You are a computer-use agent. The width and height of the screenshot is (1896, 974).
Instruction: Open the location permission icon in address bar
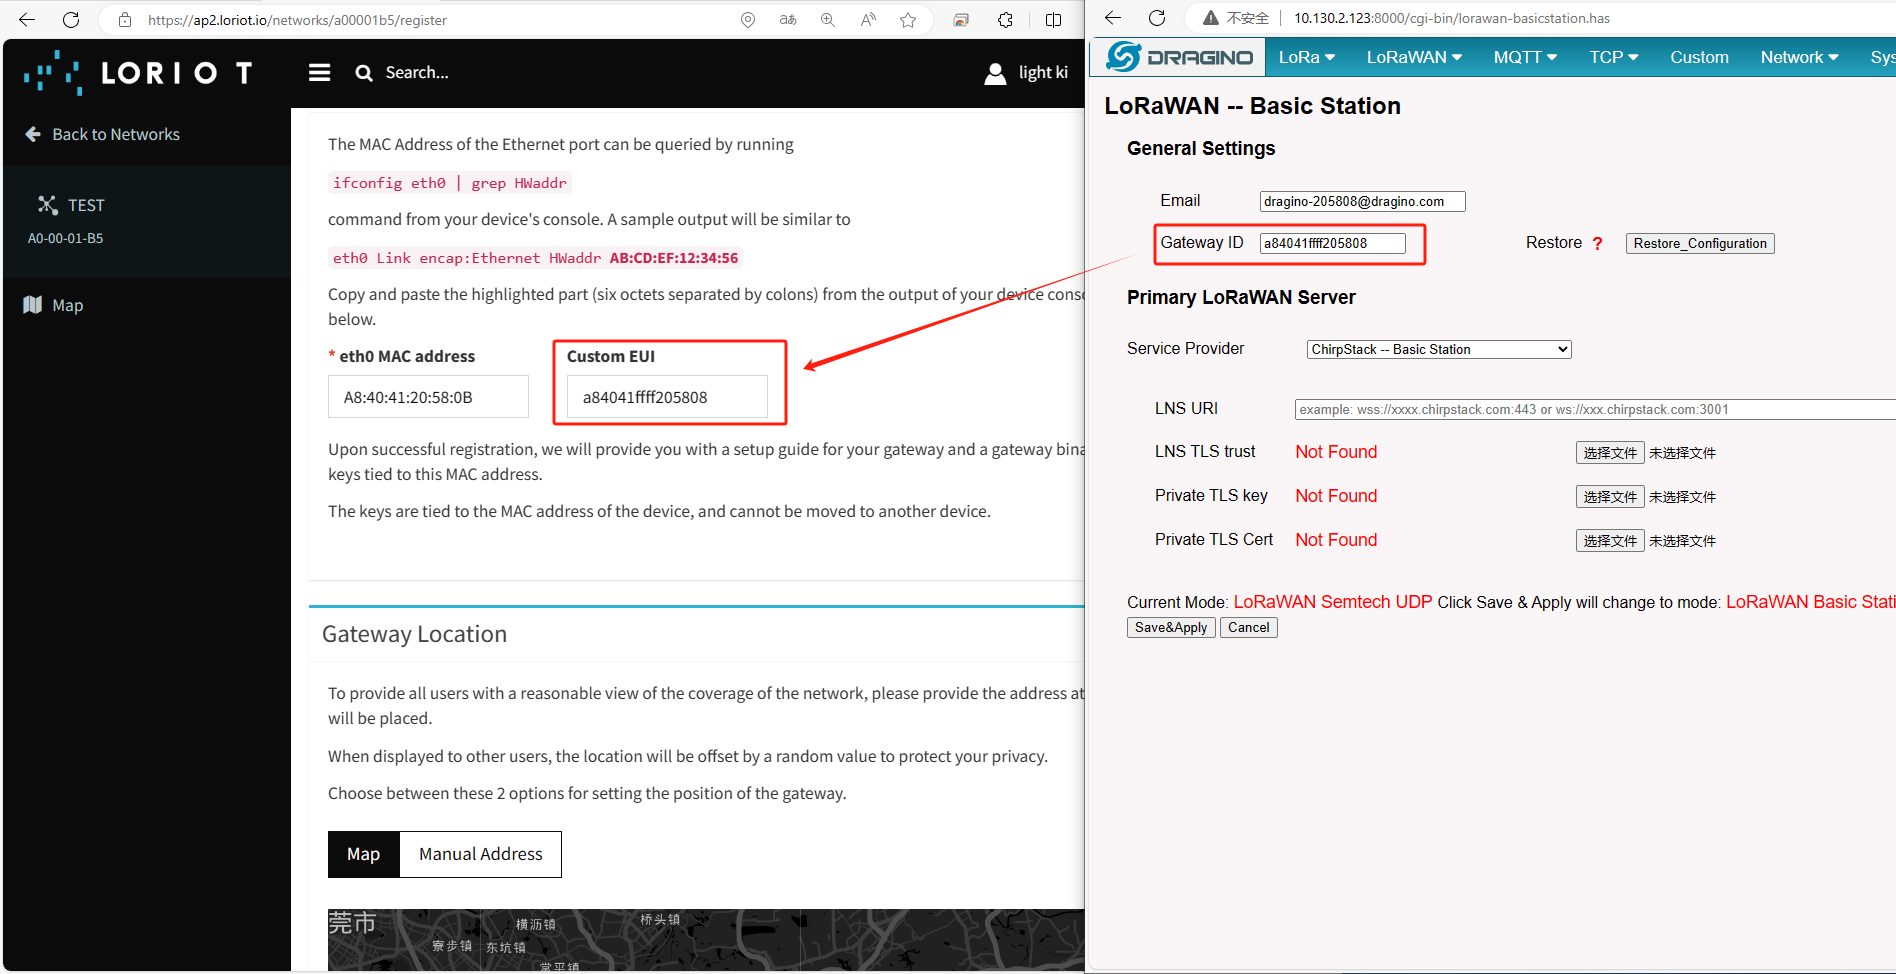coord(748,20)
